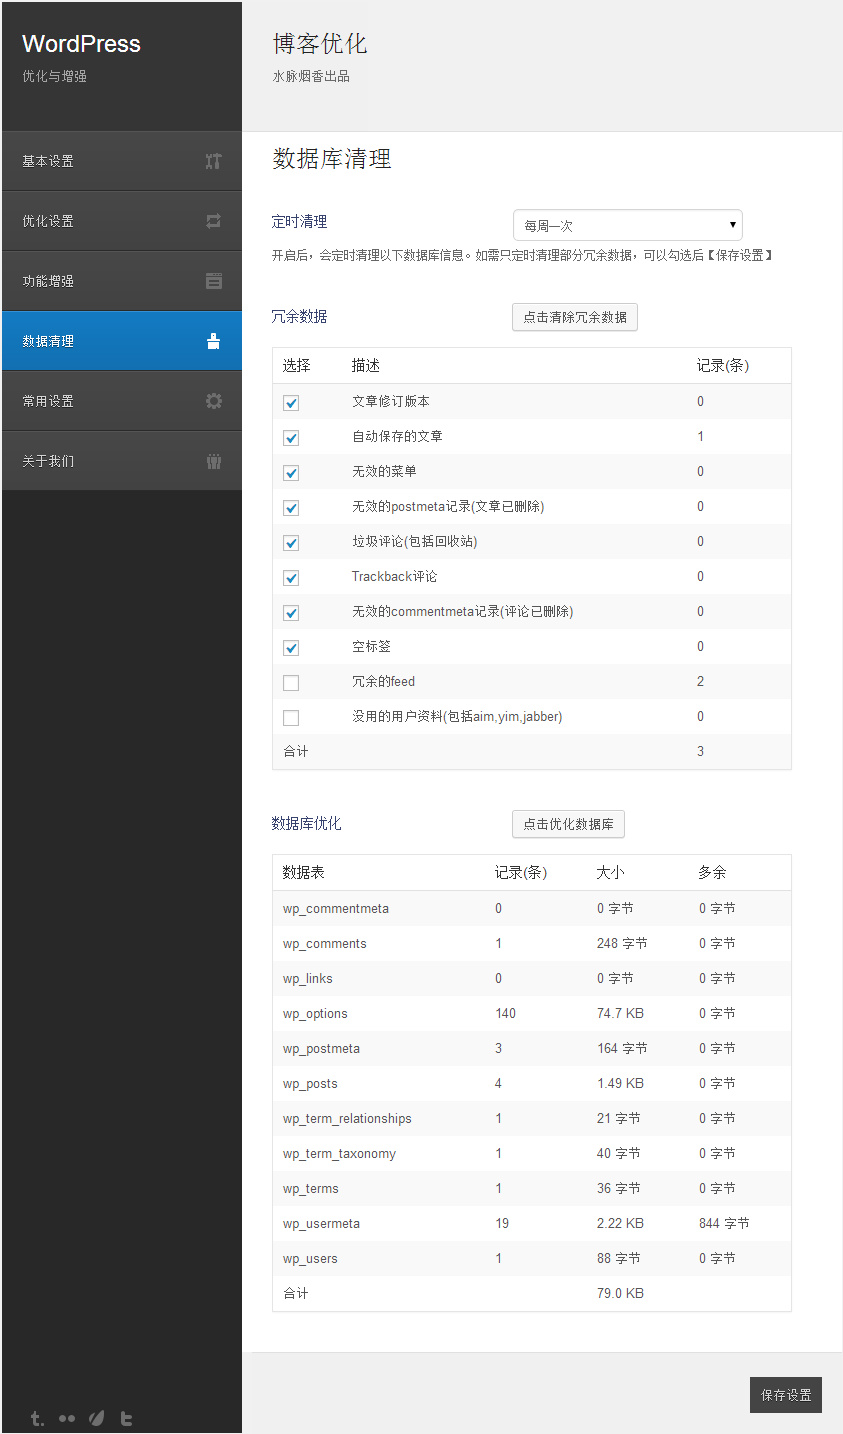This screenshot has width=843, height=1434.
Task: Click the archive box icon beside 功能增强
Action: coord(213,281)
